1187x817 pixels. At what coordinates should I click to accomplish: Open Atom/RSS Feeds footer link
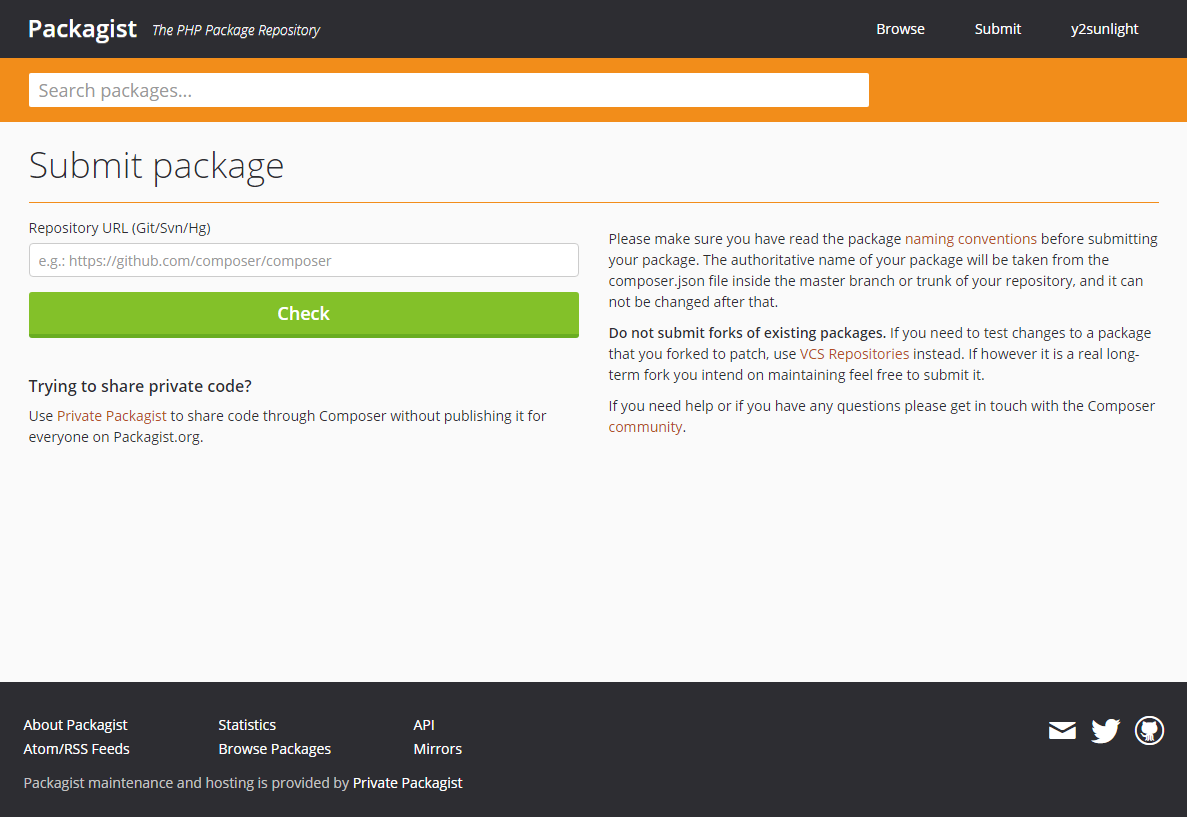point(76,749)
